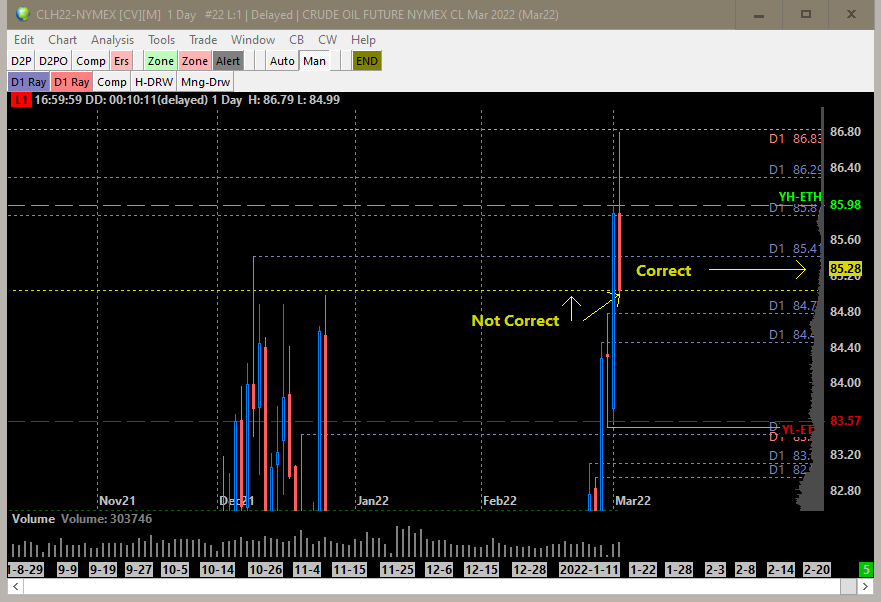881x602 pixels.
Task: Click the Mng-Drw toolbar button
Action: click(x=206, y=82)
